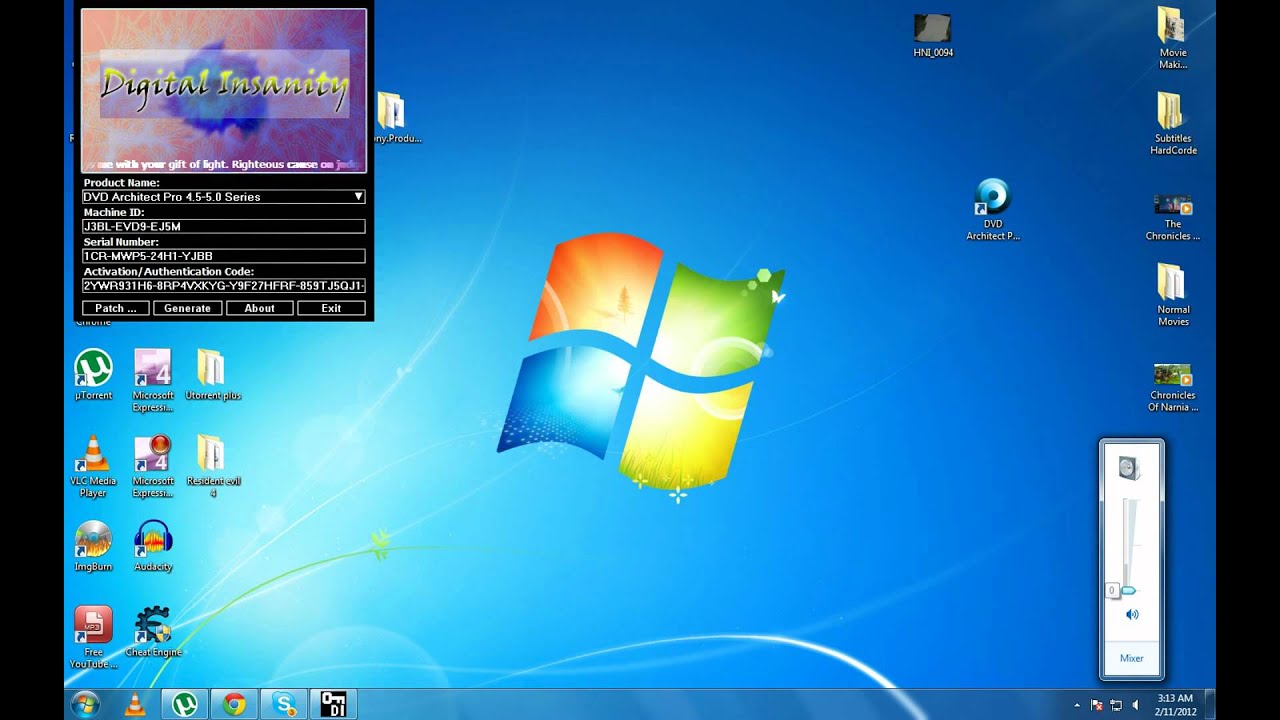Click the Exit button

[x=331, y=308]
